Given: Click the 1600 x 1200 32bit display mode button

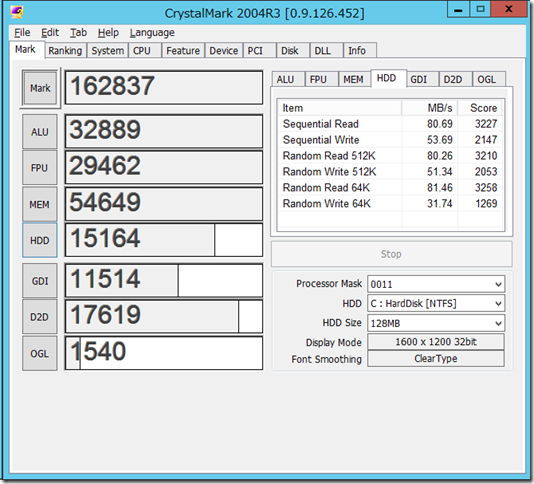Looking at the screenshot, I should coord(436,342).
